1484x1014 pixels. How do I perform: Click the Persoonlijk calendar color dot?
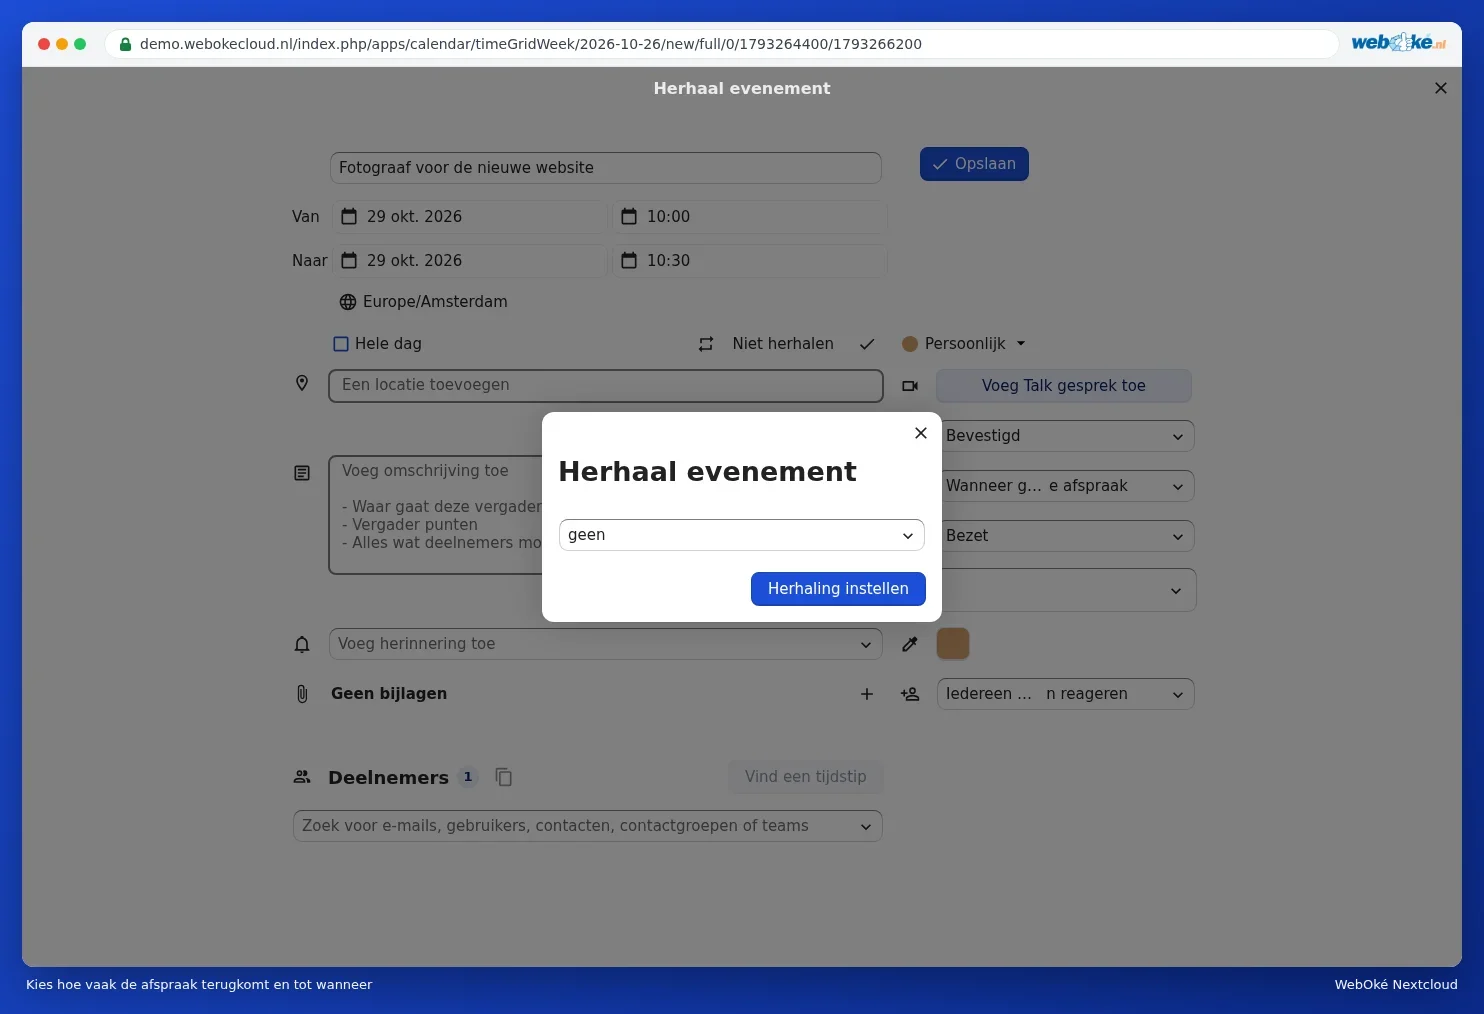[910, 344]
